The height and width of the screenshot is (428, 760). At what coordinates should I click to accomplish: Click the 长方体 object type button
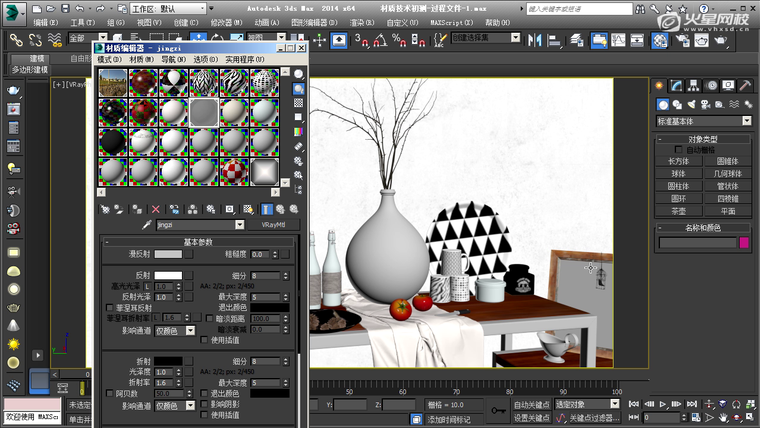[679, 160]
